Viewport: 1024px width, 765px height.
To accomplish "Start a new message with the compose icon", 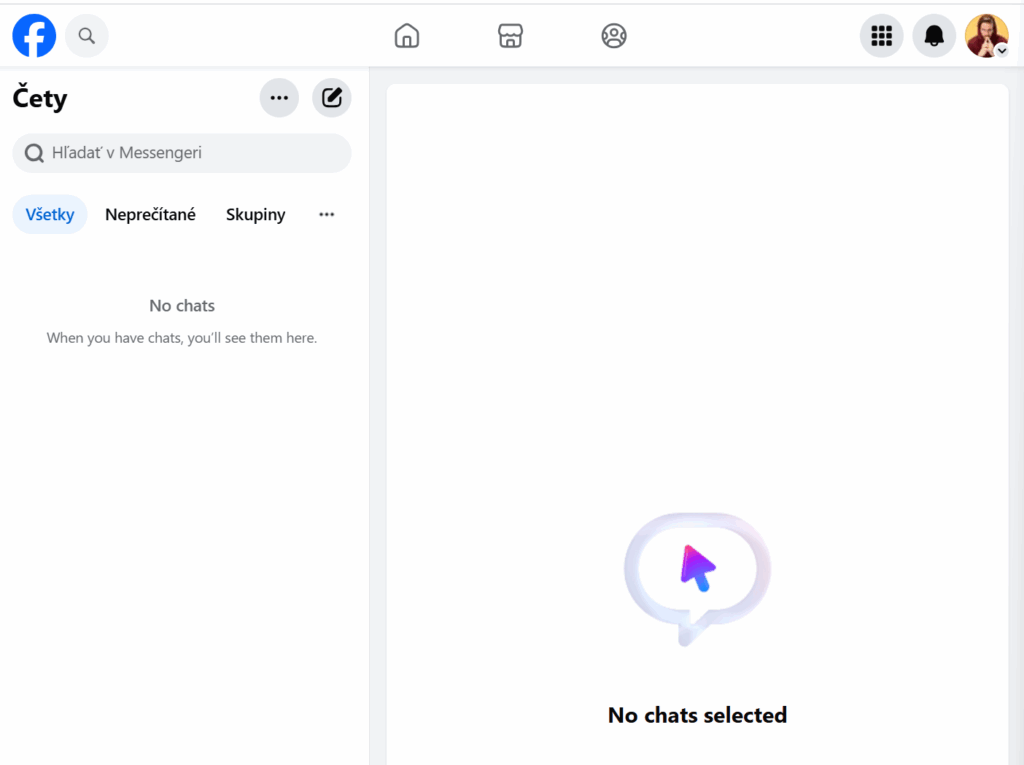I will (331, 97).
